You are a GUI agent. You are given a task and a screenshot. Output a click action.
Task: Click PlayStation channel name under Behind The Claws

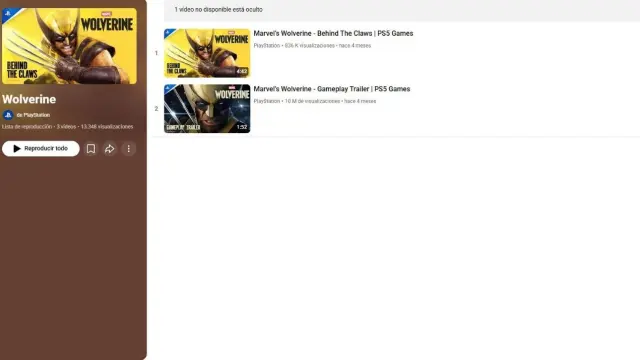(x=267, y=46)
